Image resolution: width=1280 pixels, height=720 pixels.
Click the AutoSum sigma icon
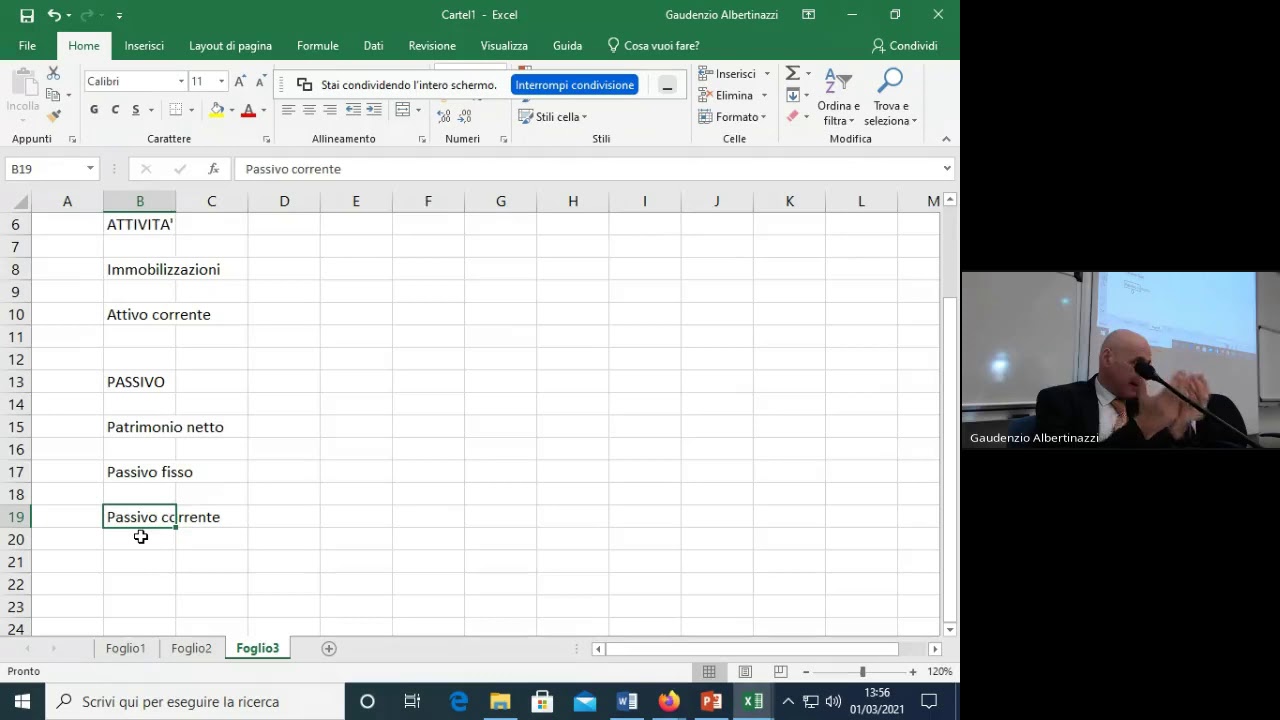pyautogui.click(x=792, y=74)
